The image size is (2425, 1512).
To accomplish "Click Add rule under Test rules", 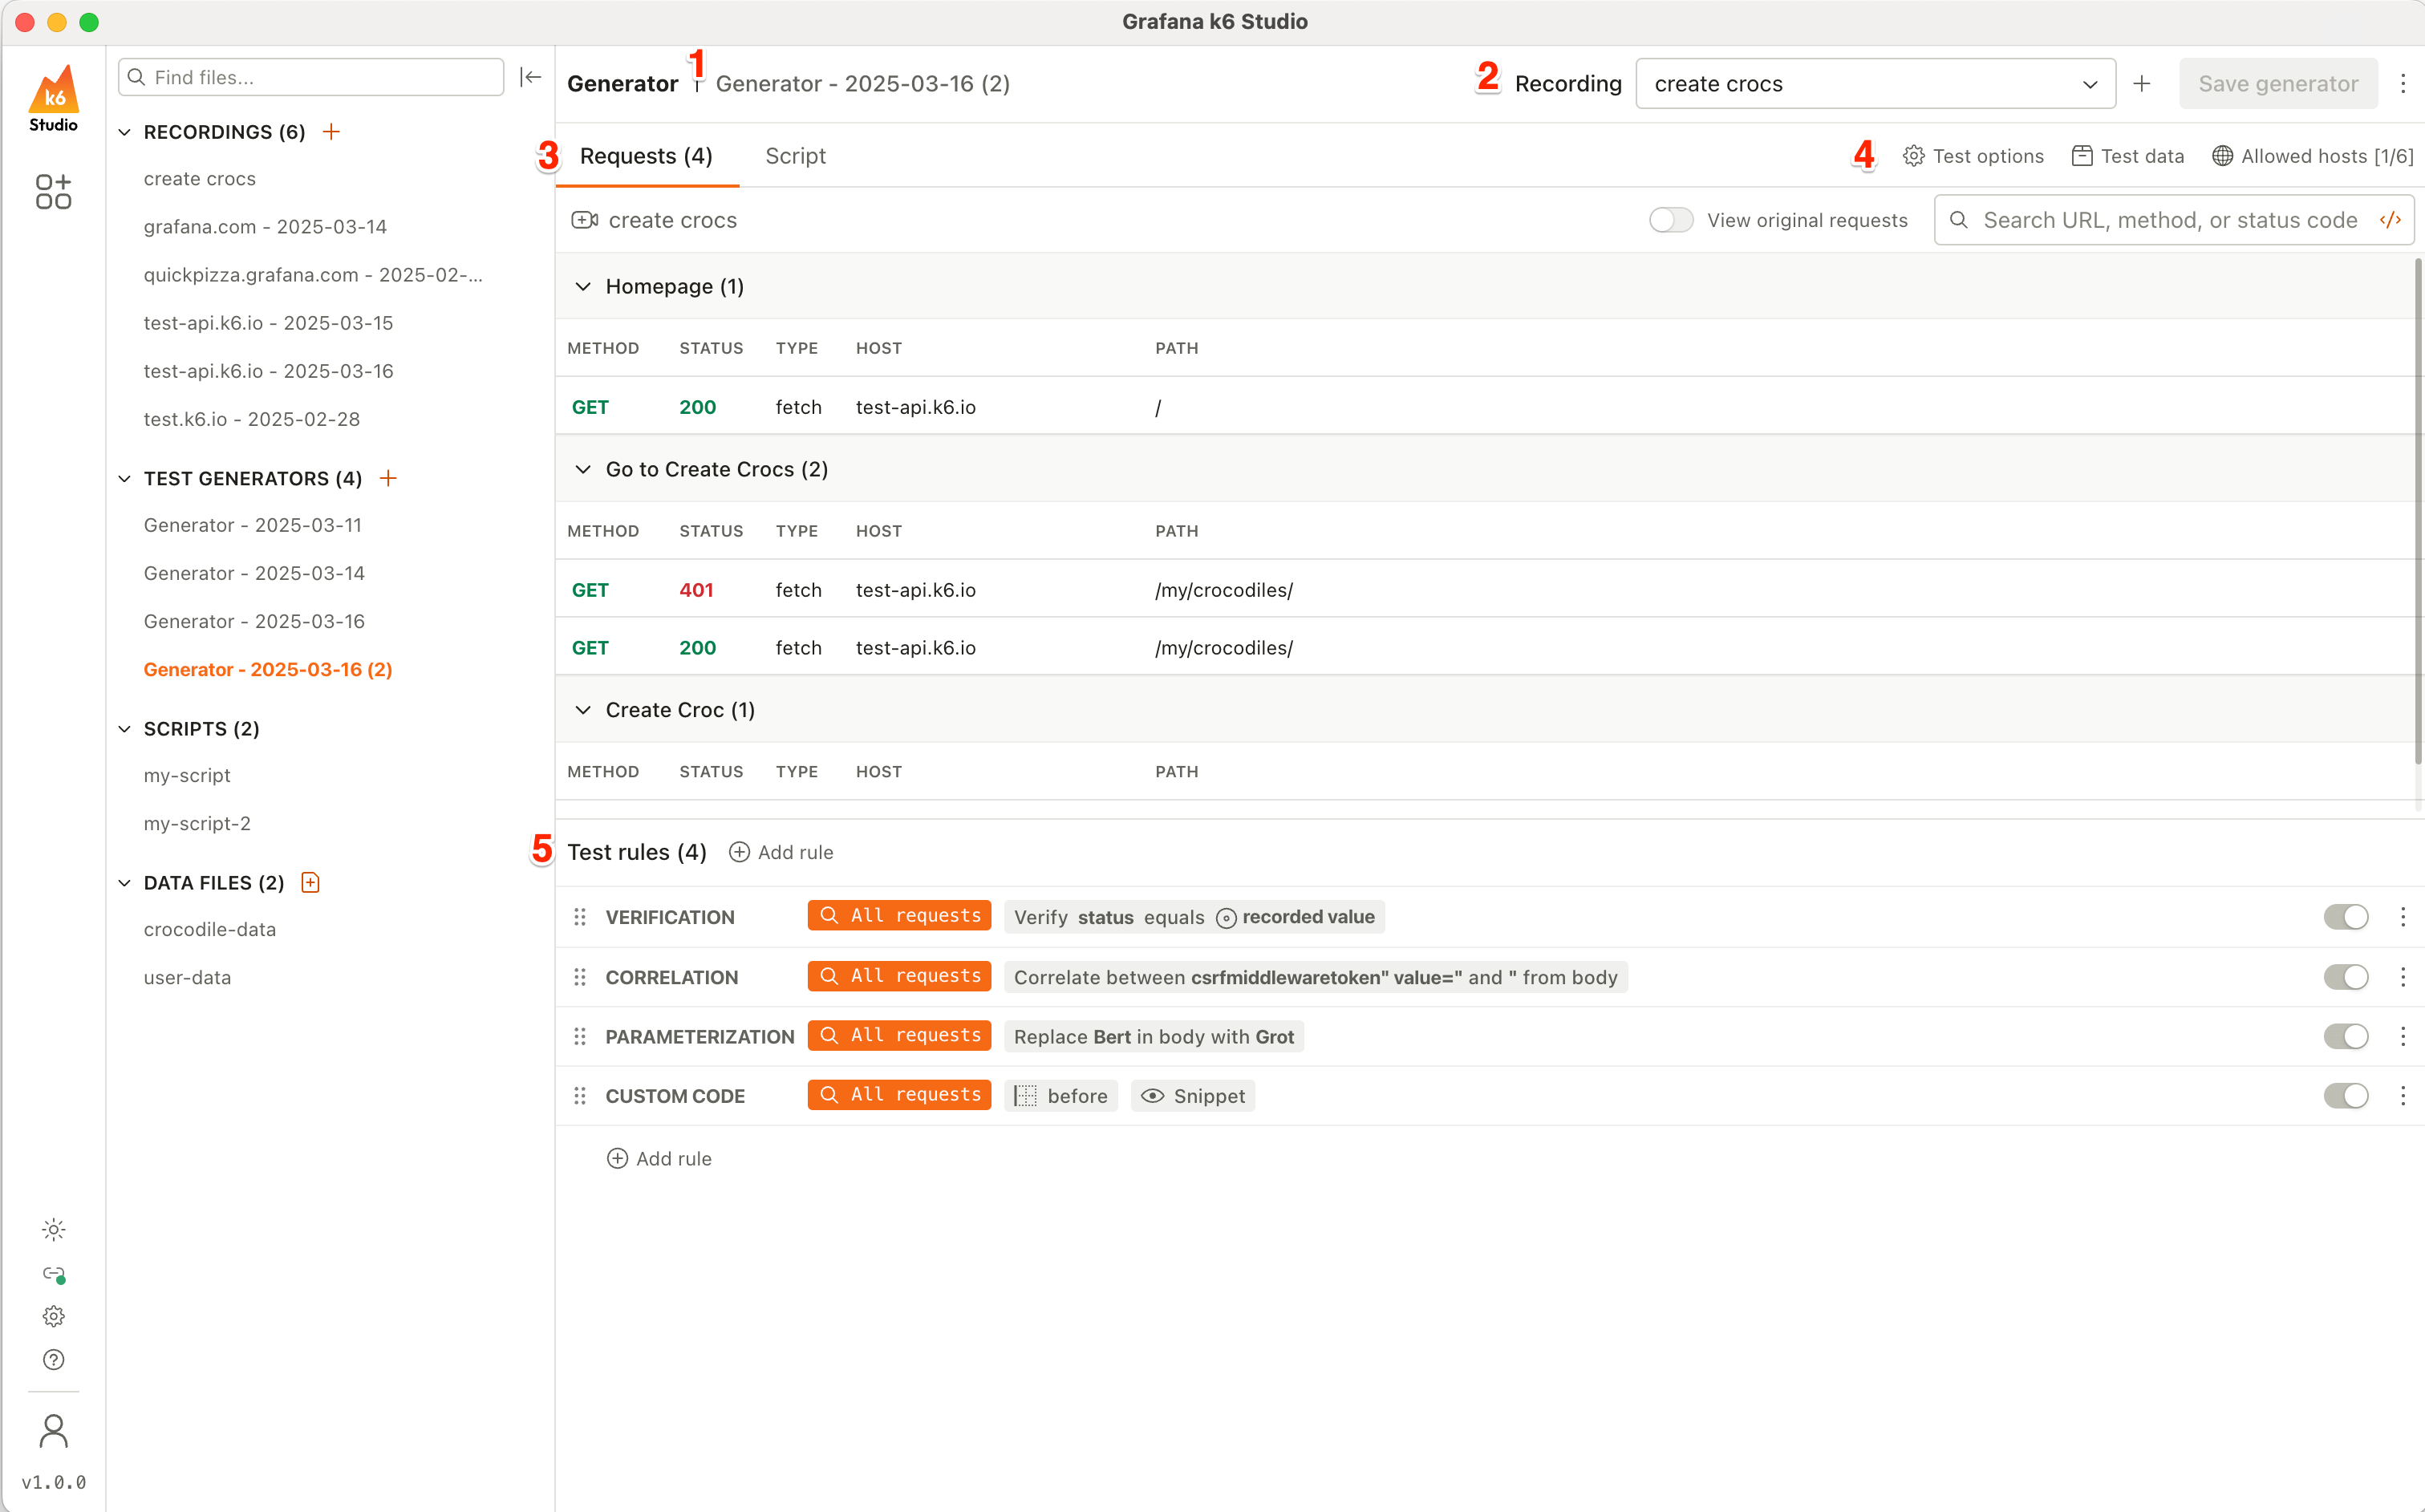I will click(x=781, y=851).
